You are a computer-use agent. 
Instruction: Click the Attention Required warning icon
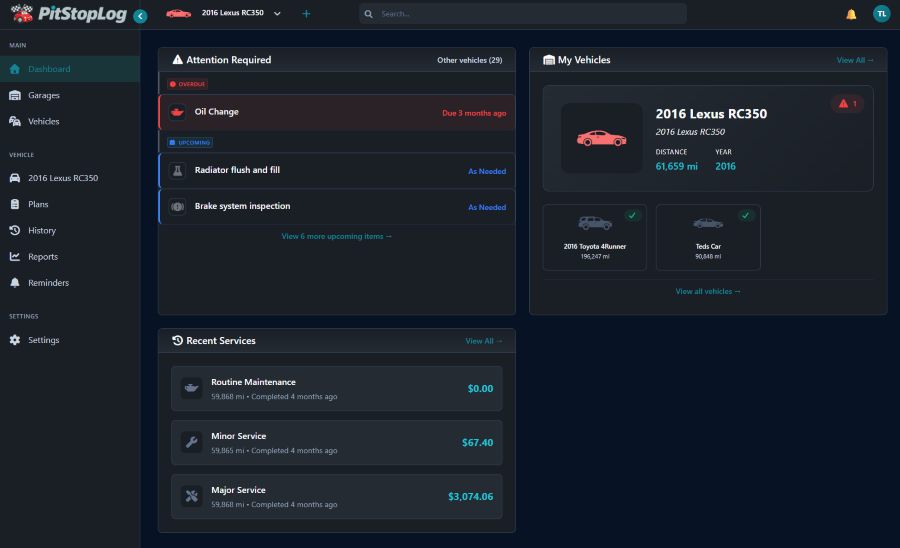coord(177,60)
